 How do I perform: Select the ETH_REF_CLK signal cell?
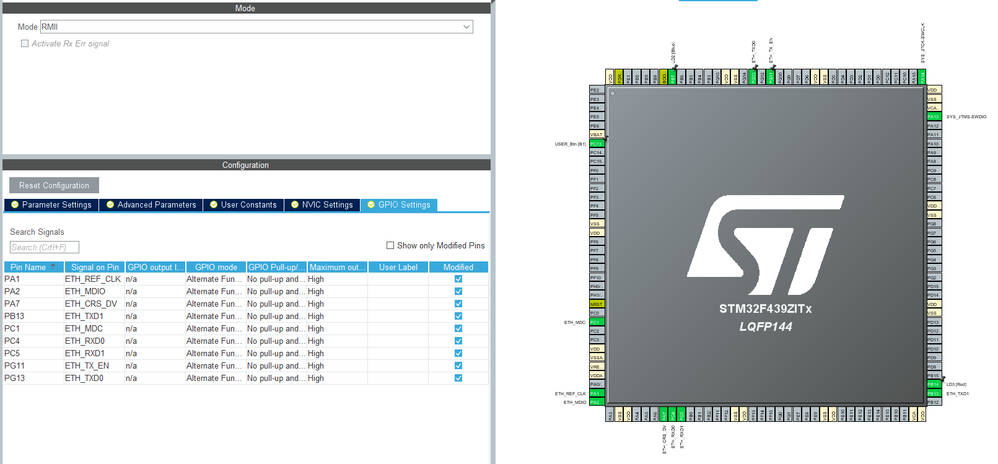(x=93, y=279)
